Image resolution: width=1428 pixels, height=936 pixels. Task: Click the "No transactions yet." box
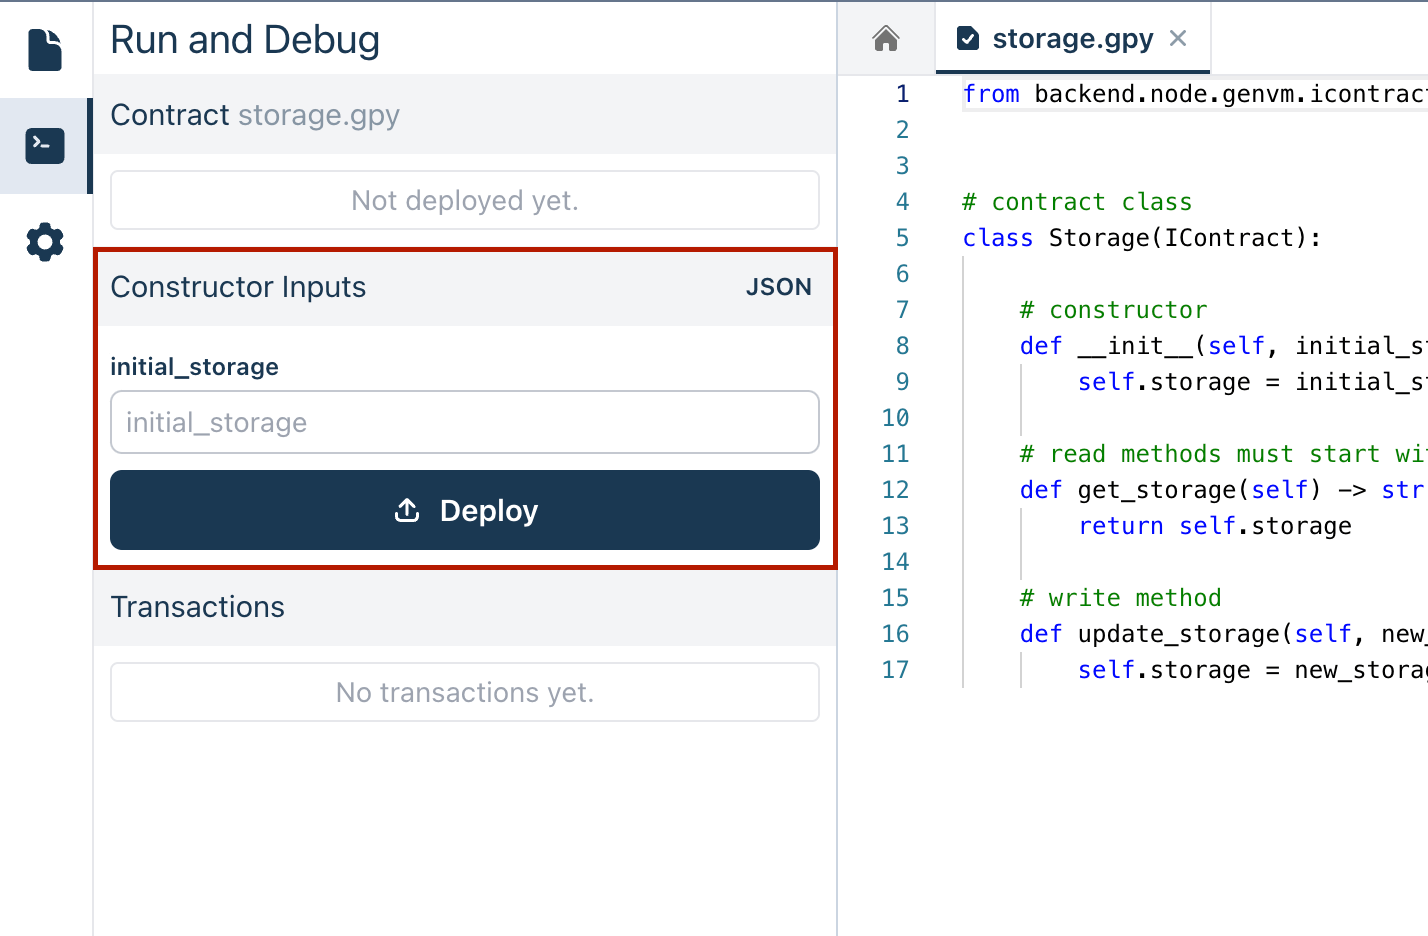[465, 692]
